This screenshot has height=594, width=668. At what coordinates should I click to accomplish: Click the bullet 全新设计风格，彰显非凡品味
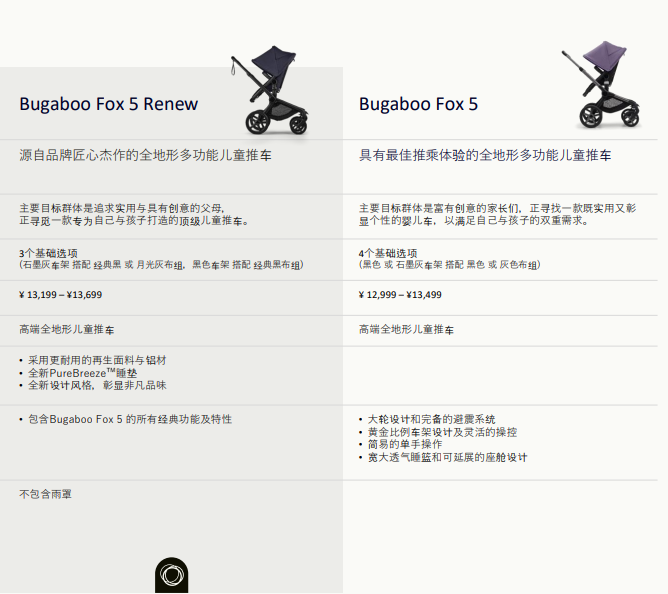pos(97,386)
